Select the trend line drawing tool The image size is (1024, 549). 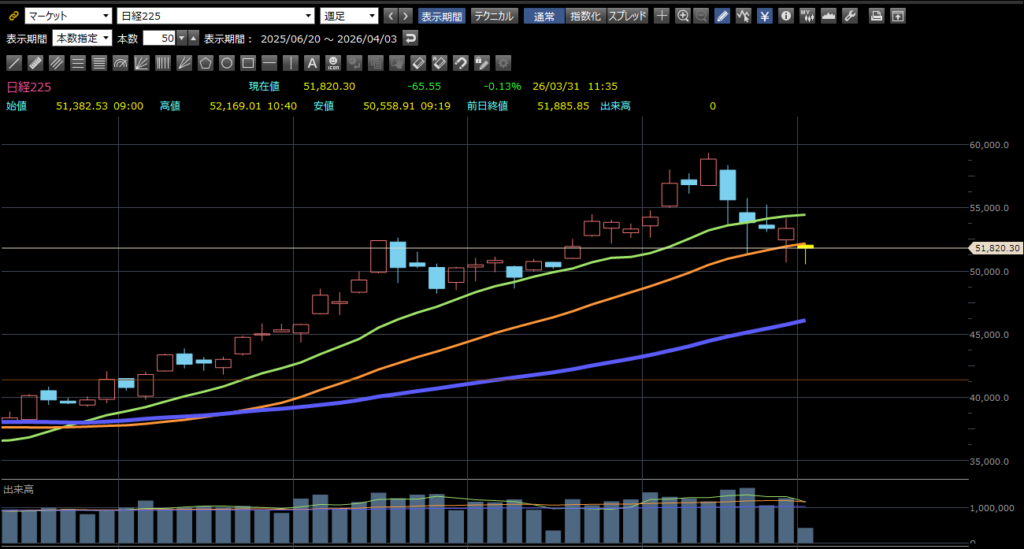pos(15,62)
